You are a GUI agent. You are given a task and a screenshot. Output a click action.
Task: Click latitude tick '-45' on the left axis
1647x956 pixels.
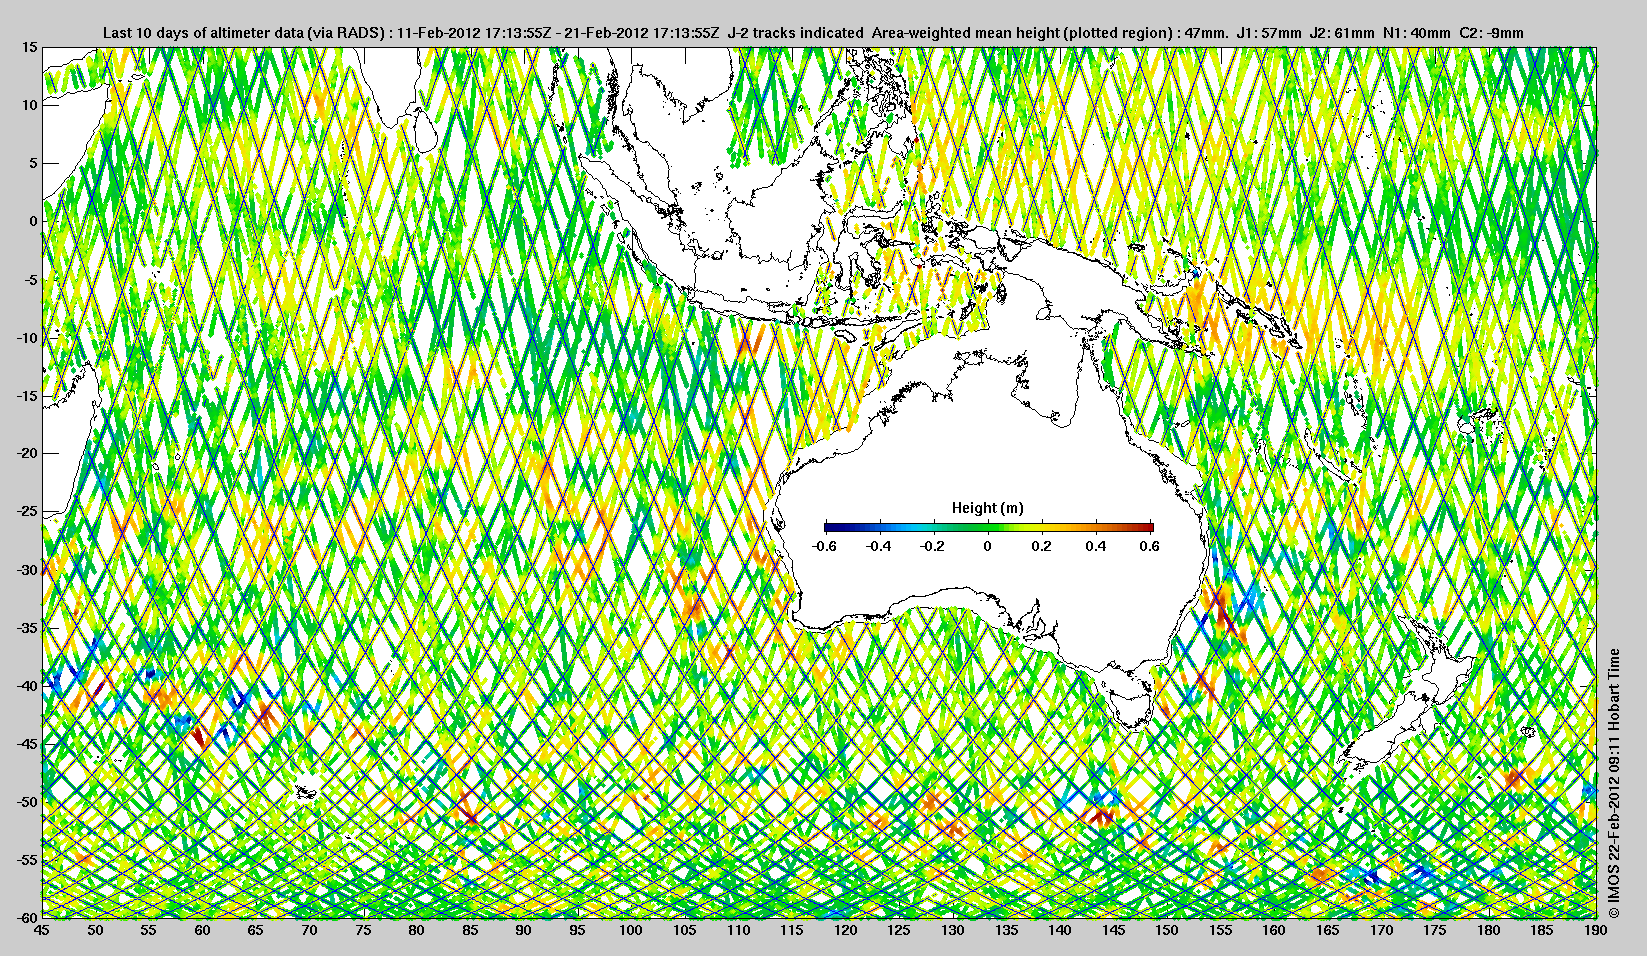pyautogui.click(x=27, y=743)
